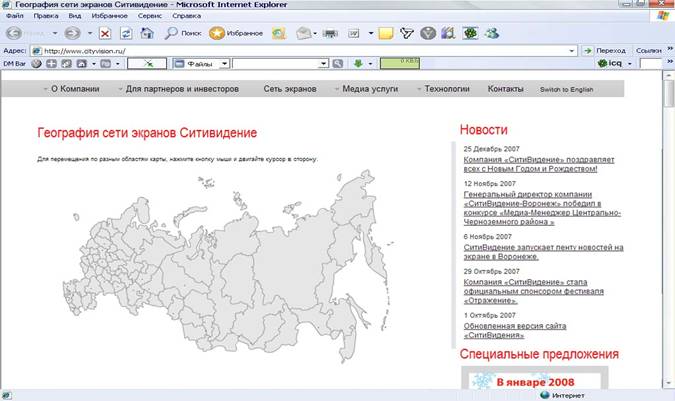675x401 pixels.
Task: Expand the dropdown arrow after Word edit icon
Action: [371, 33]
